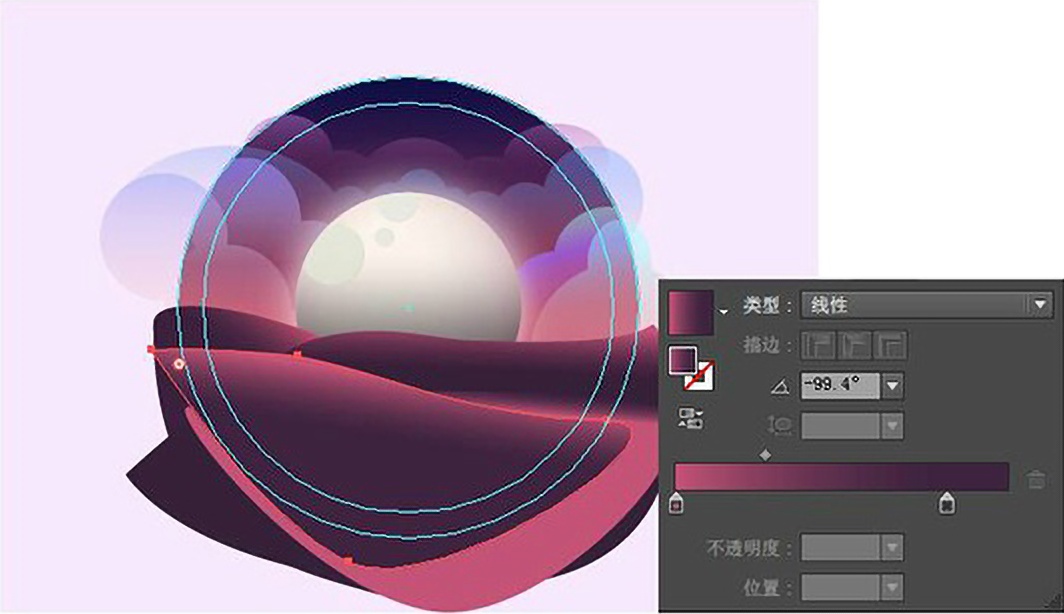Open the gradient preset menu arrow beside thumbnail

tap(724, 310)
